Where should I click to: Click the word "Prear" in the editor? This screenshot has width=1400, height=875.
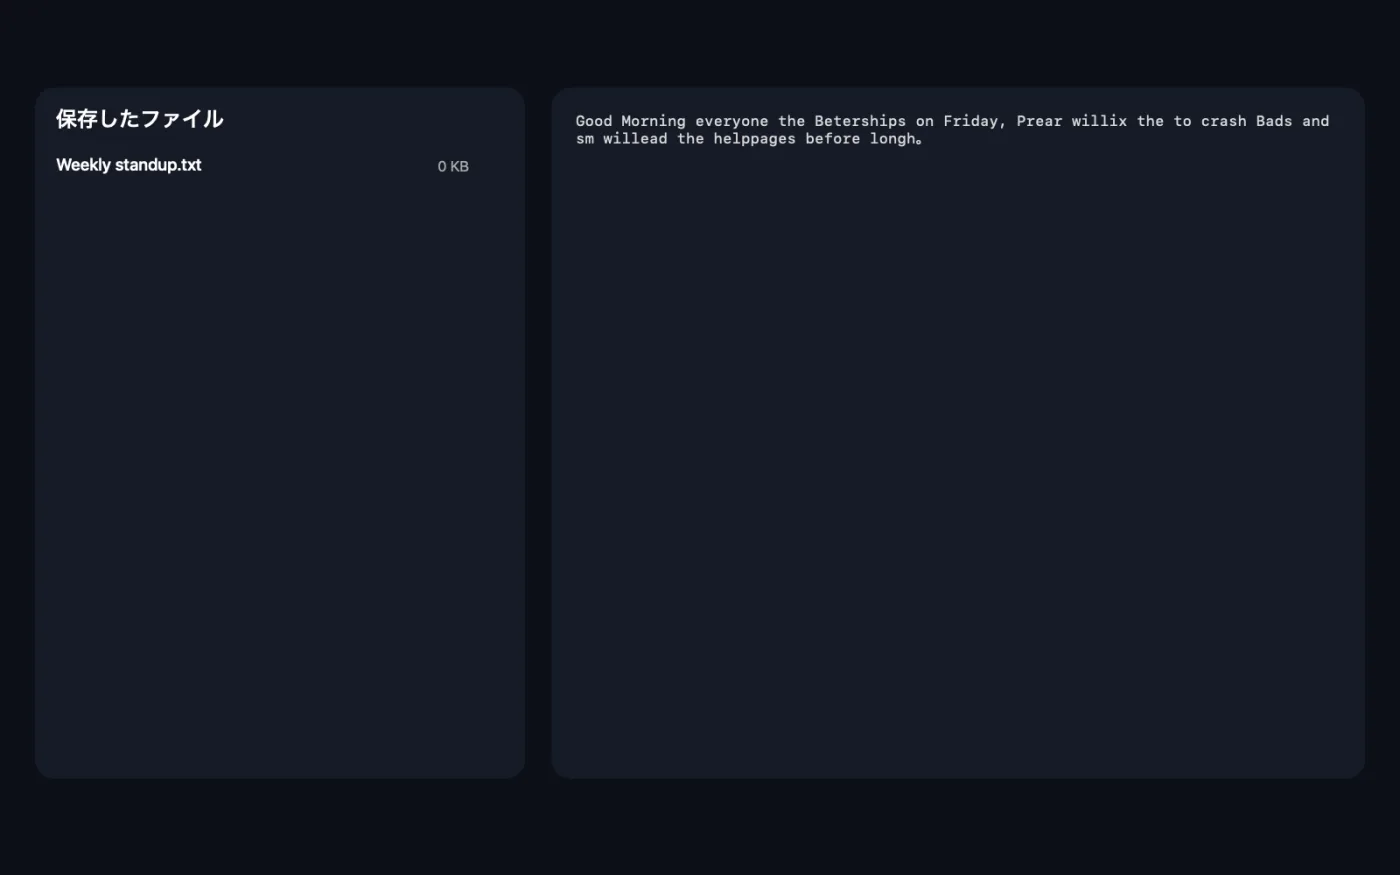pyautogui.click(x=1039, y=121)
